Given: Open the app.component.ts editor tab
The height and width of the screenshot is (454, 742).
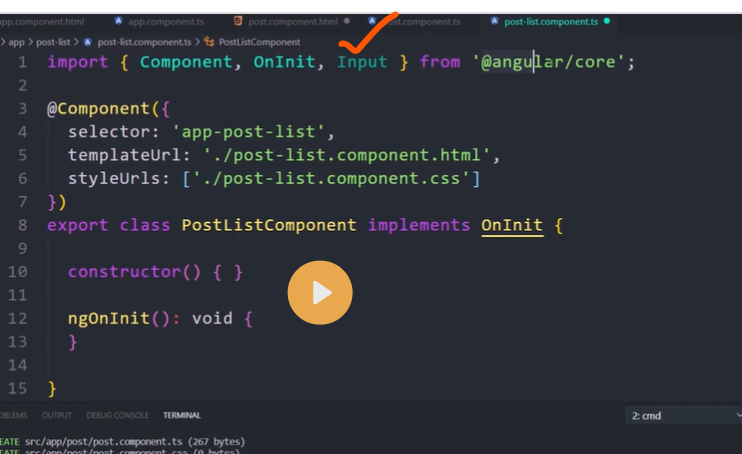Looking at the screenshot, I should click(x=164, y=21).
